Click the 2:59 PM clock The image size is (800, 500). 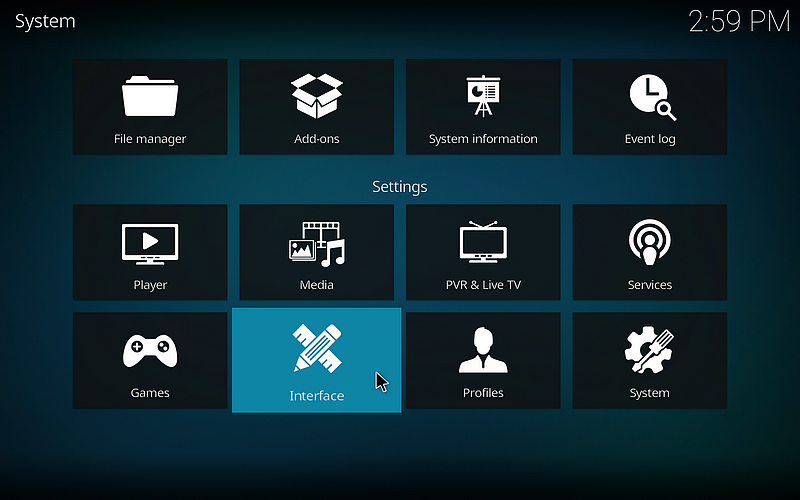[x=739, y=22]
